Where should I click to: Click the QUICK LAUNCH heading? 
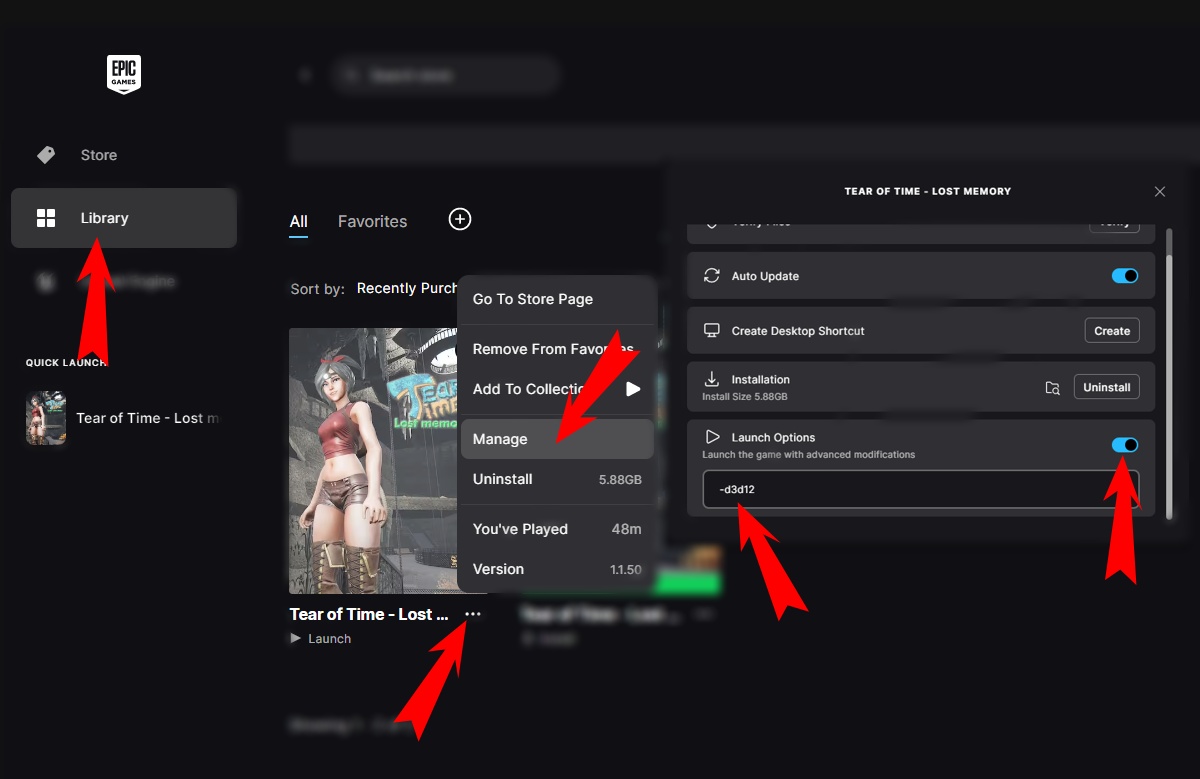point(66,363)
